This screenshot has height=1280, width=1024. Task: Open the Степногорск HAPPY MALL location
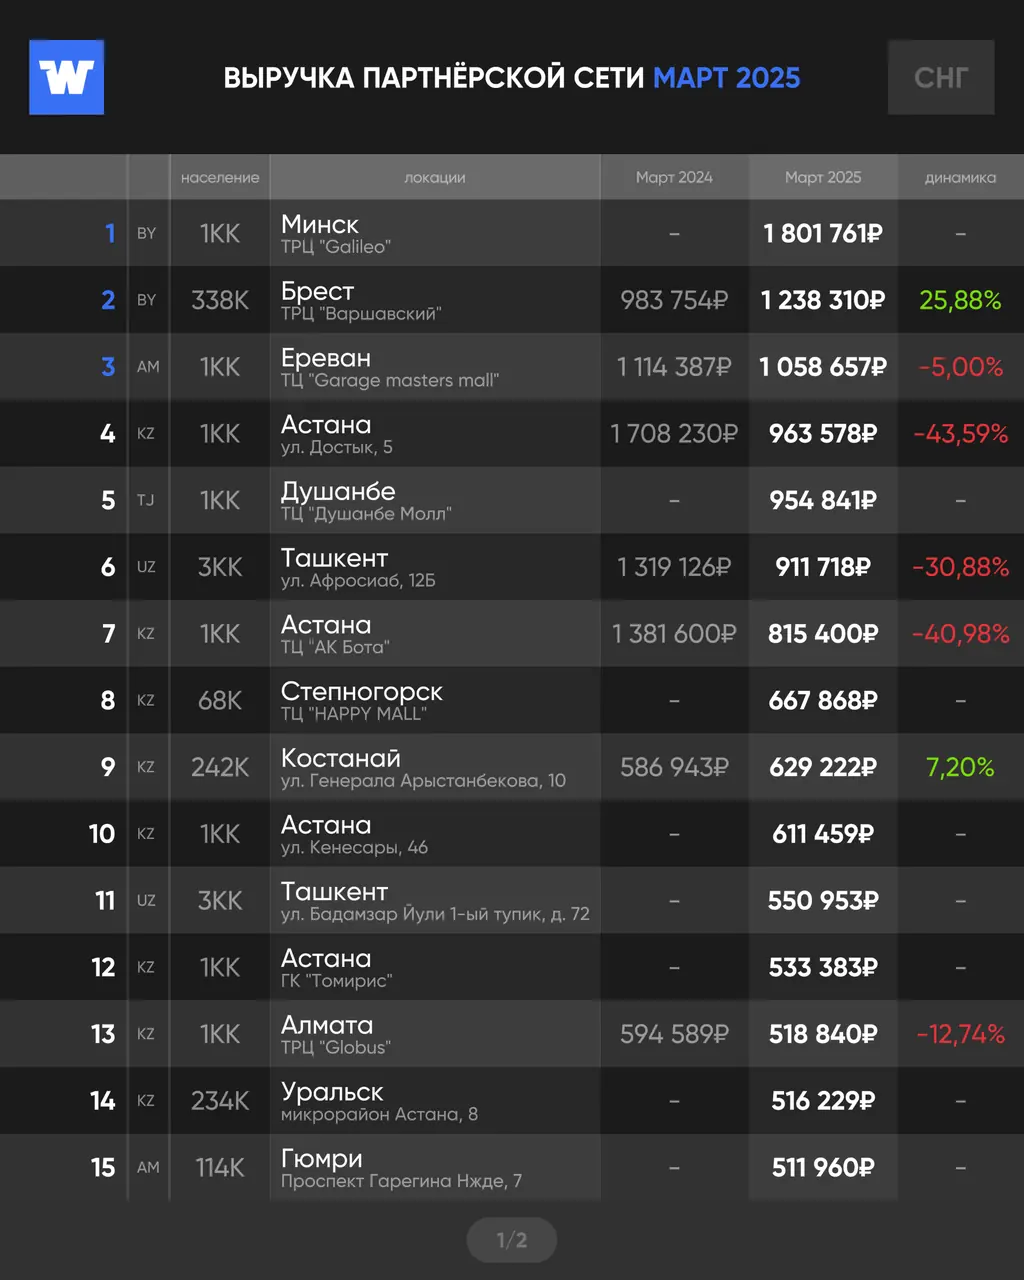[362, 701]
